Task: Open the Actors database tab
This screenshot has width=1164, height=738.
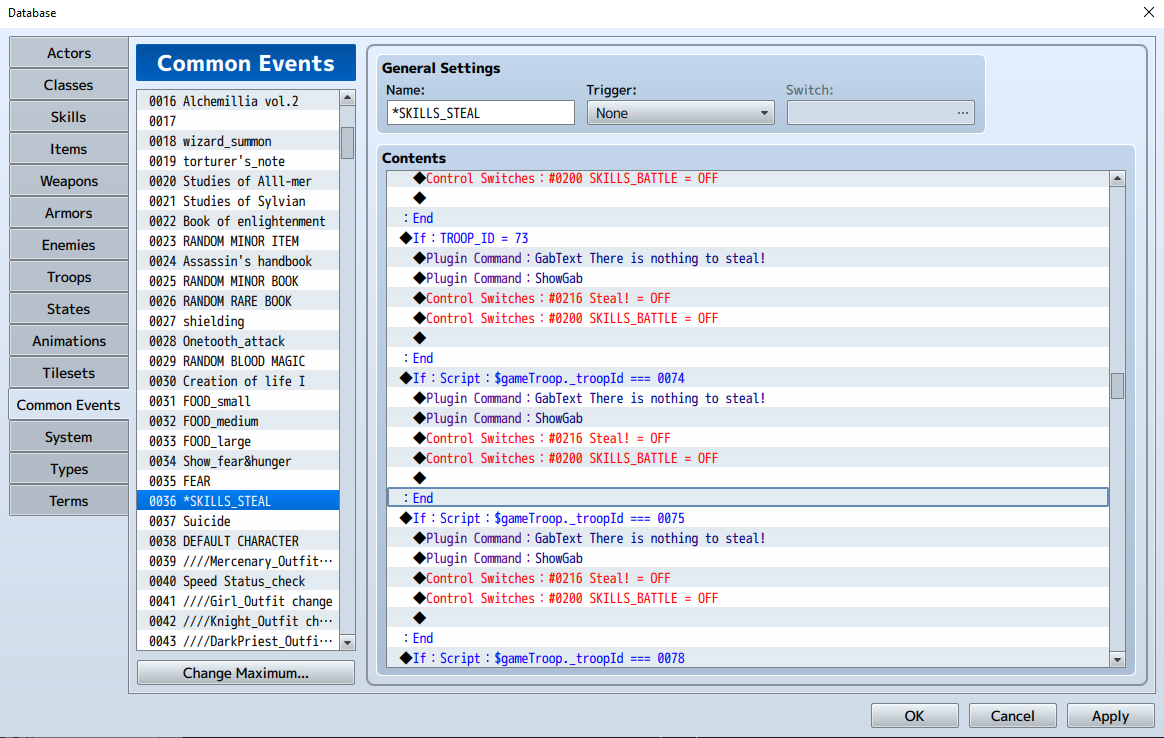Action: [x=69, y=53]
